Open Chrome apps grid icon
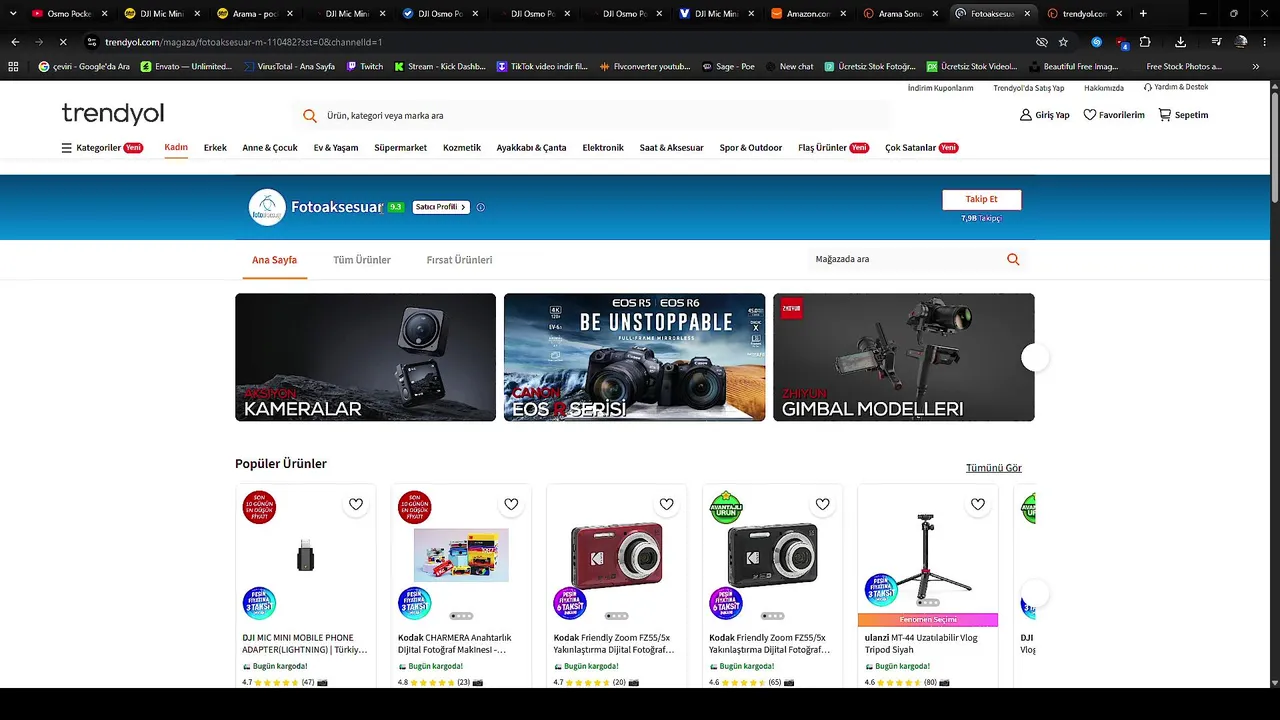 (13, 66)
